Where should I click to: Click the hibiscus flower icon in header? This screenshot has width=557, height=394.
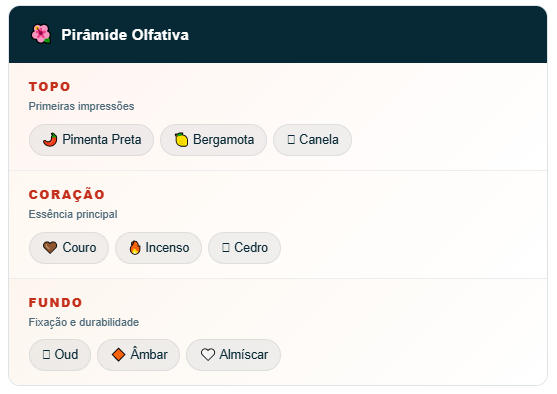tap(41, 34)
